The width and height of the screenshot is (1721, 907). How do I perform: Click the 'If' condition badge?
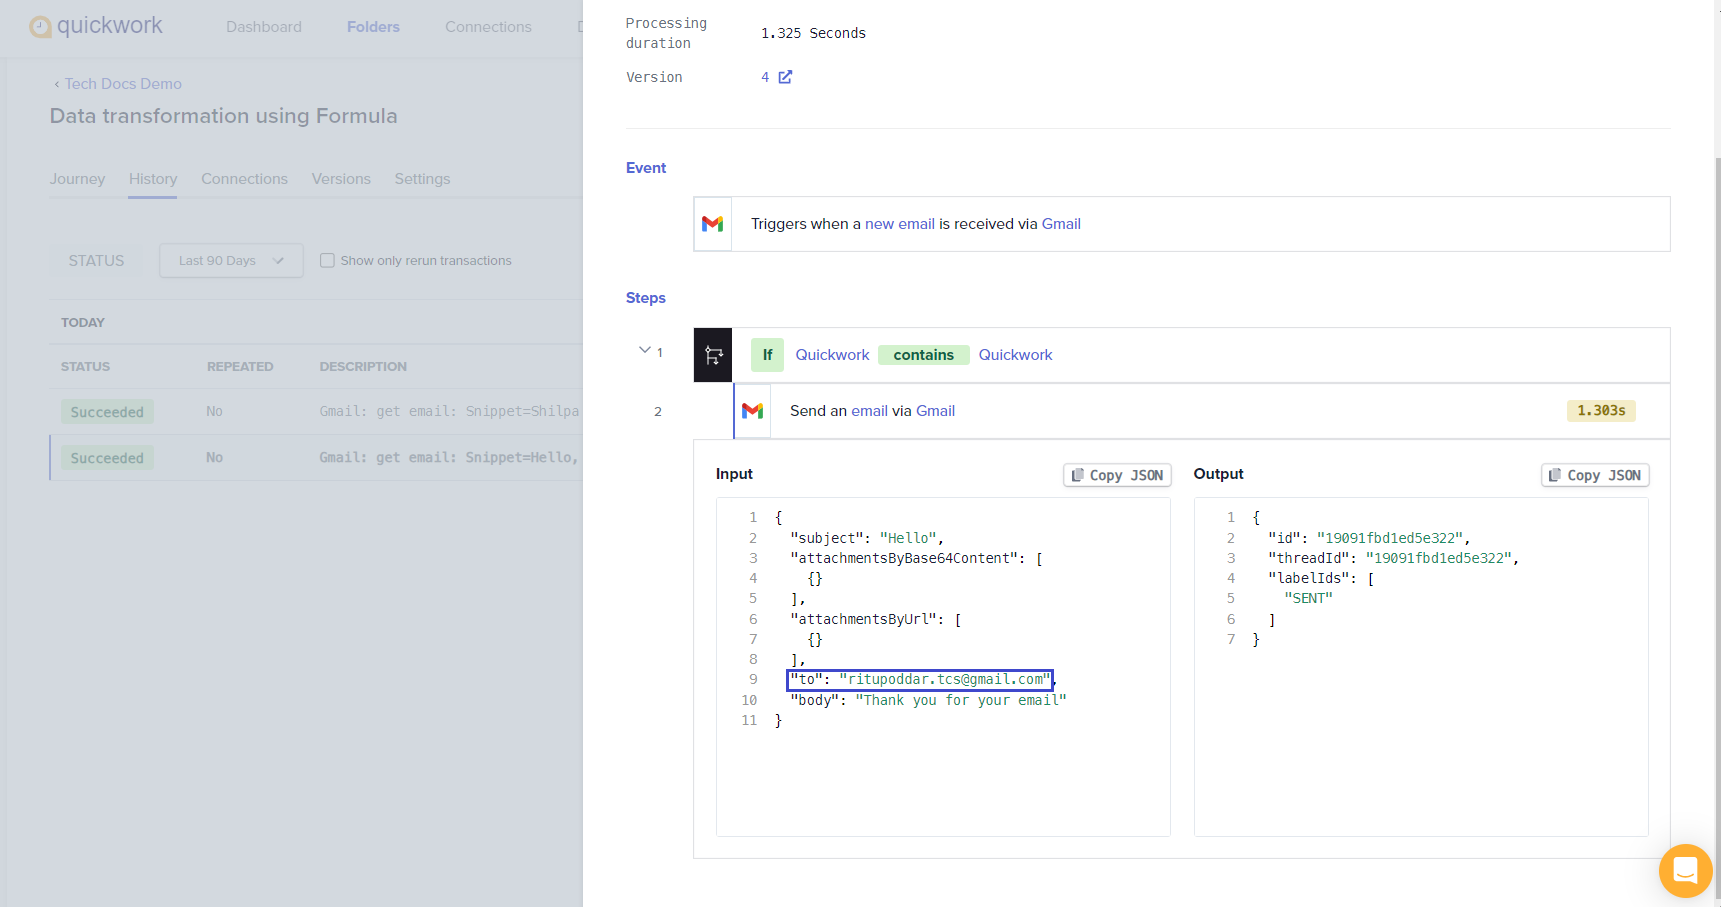tap(767, 355)
